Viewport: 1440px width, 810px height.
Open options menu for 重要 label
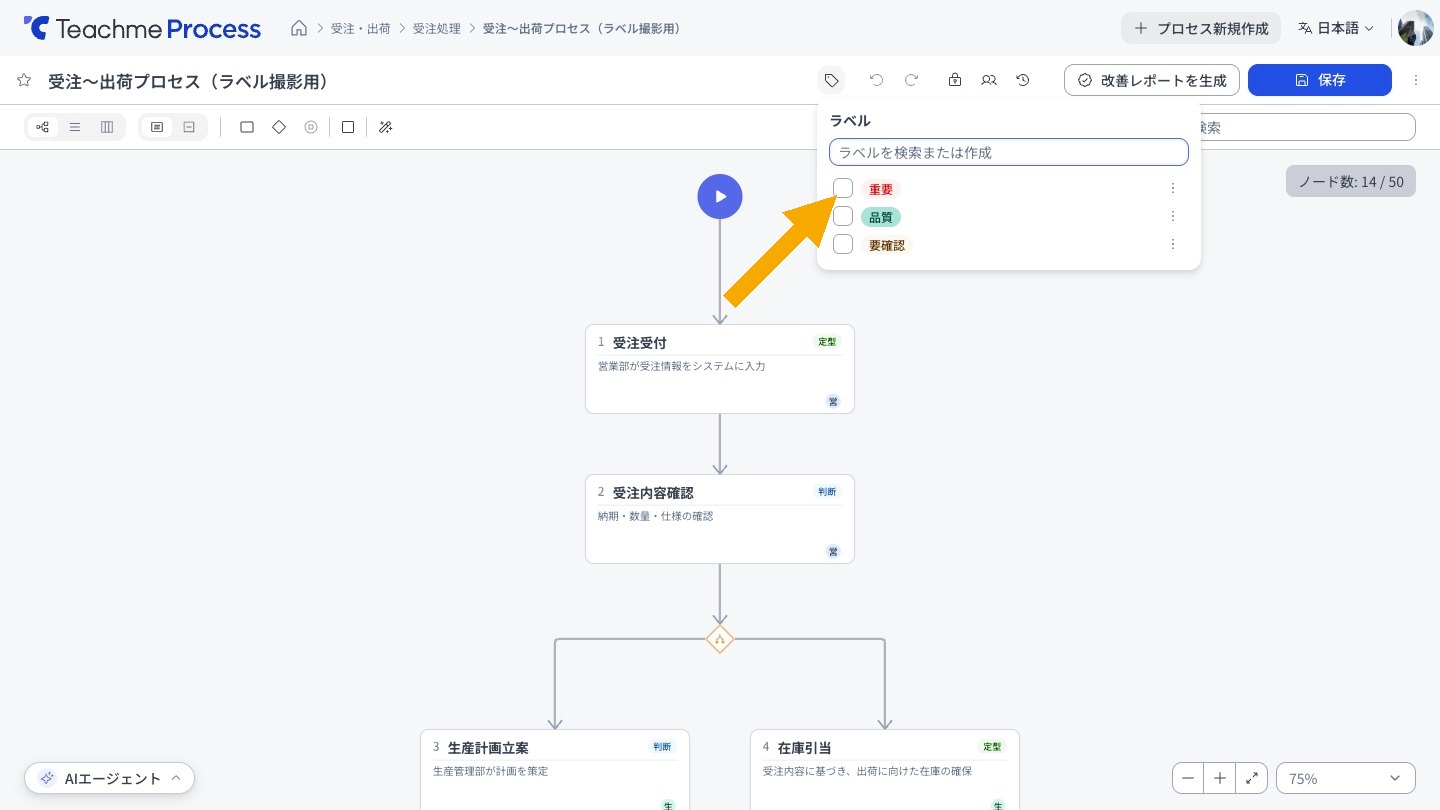point(1173,188)
